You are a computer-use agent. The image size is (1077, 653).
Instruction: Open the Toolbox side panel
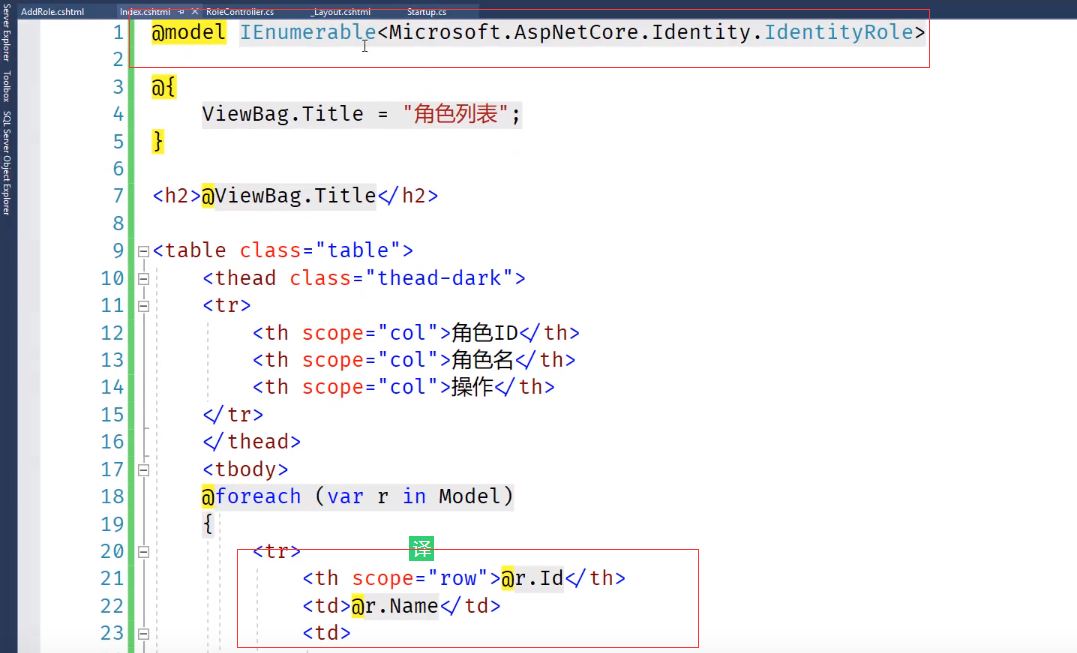coord(6,86)
